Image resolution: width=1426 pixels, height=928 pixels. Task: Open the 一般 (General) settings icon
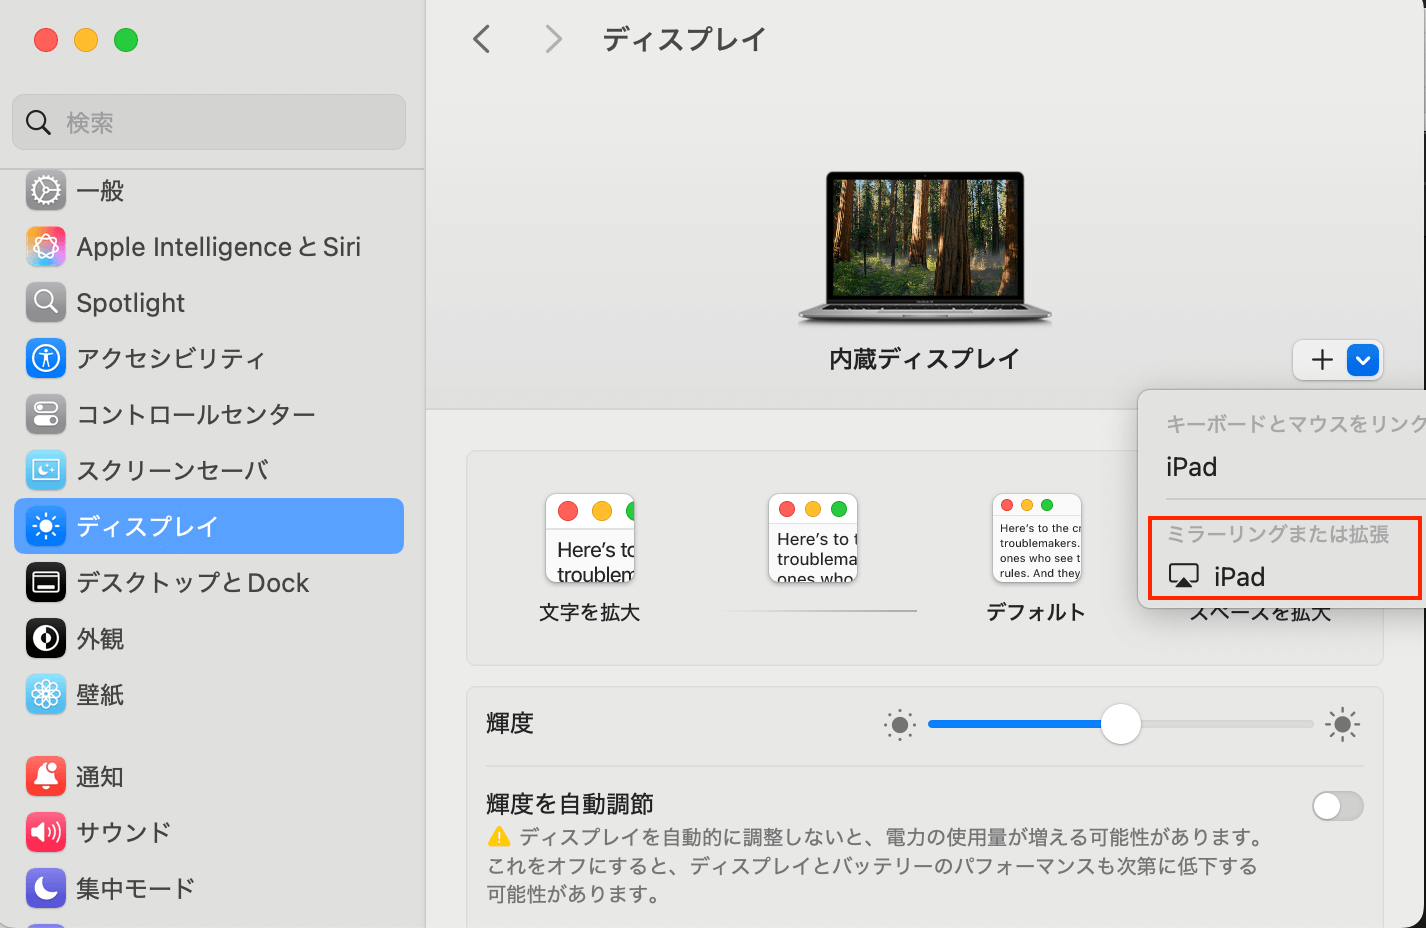pyautogui.click(x=46, y=191)
